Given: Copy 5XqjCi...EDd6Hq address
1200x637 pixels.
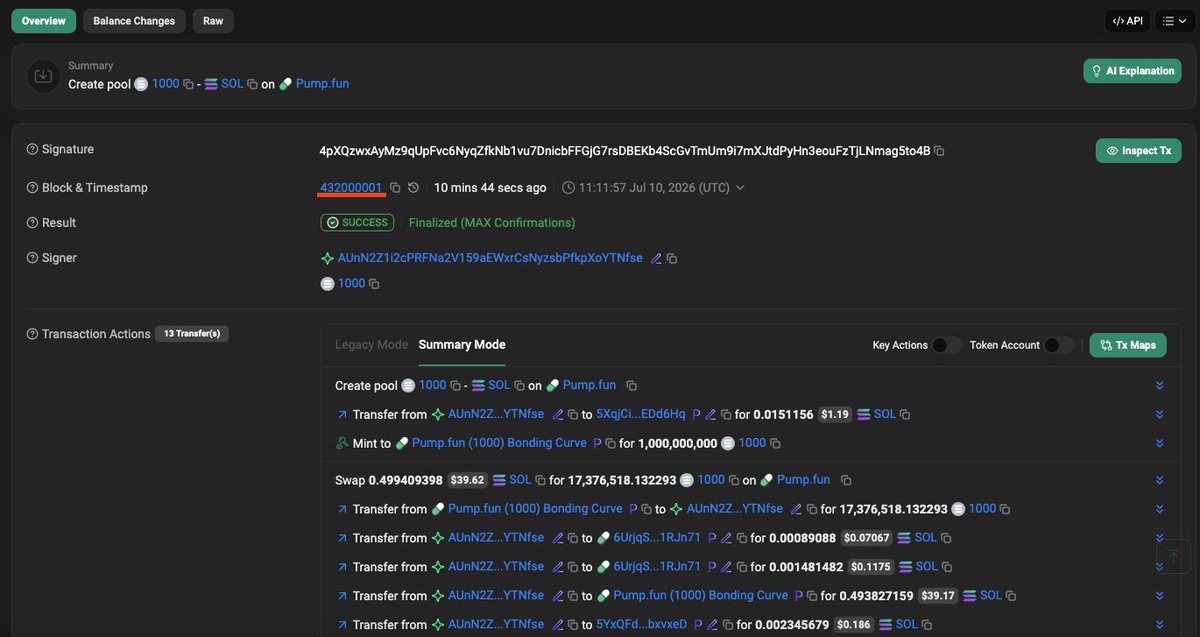Looking at the screenshot, I should (726, 414).
